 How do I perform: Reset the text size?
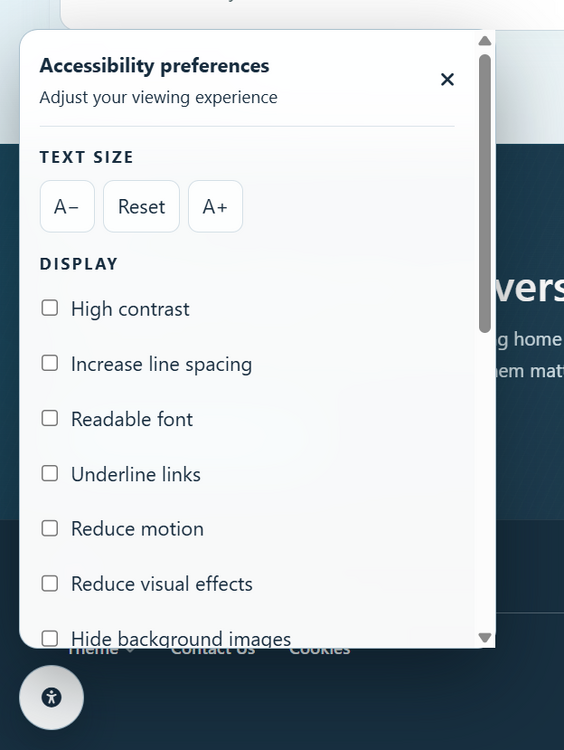coord(142,207)
